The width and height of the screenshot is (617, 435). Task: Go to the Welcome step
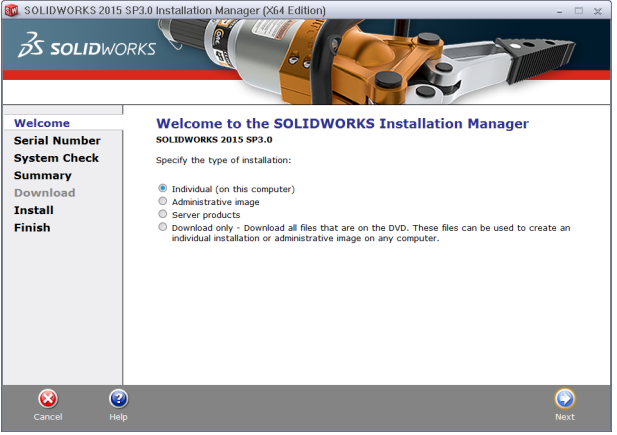click(x=42, y=124)
